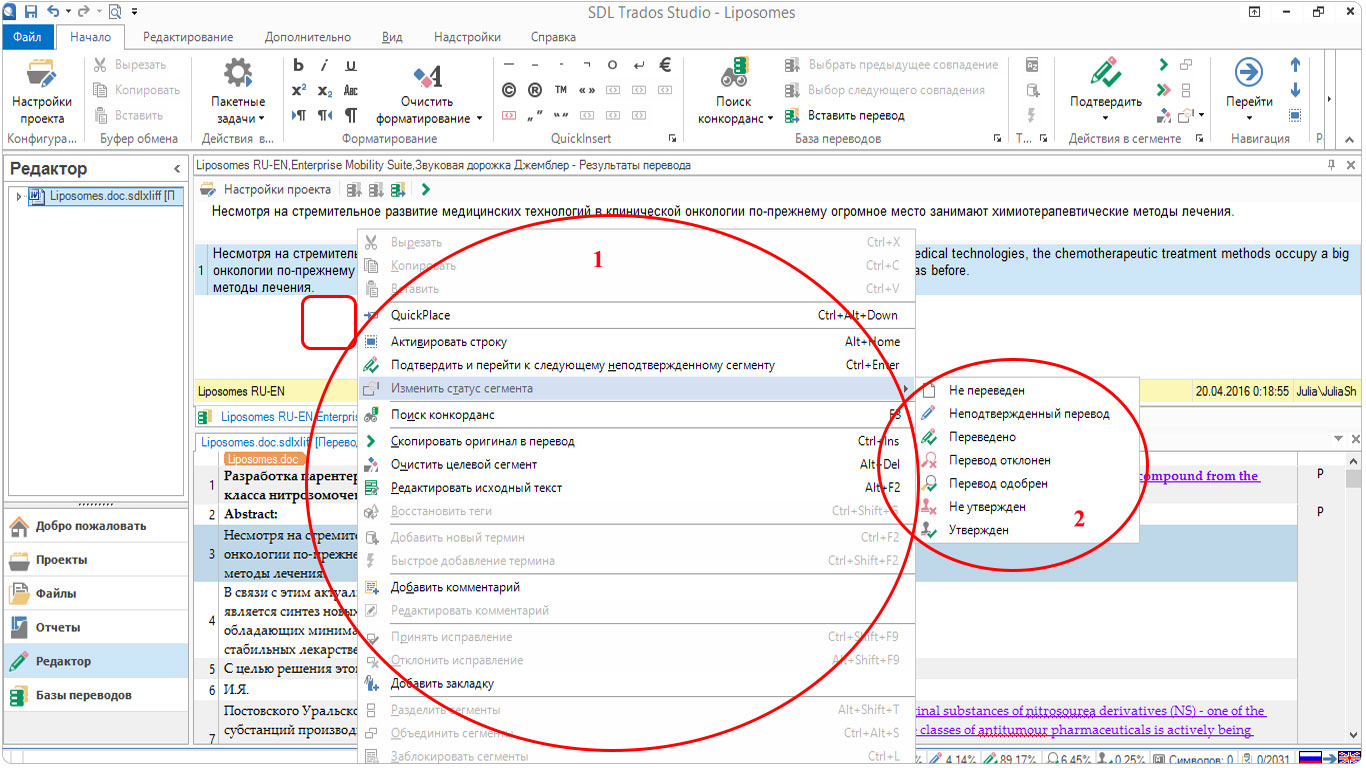Viewport: 1366px width, 768px height.
Task: Open Concordance search dropdown arrow
Action: point(770,118)
